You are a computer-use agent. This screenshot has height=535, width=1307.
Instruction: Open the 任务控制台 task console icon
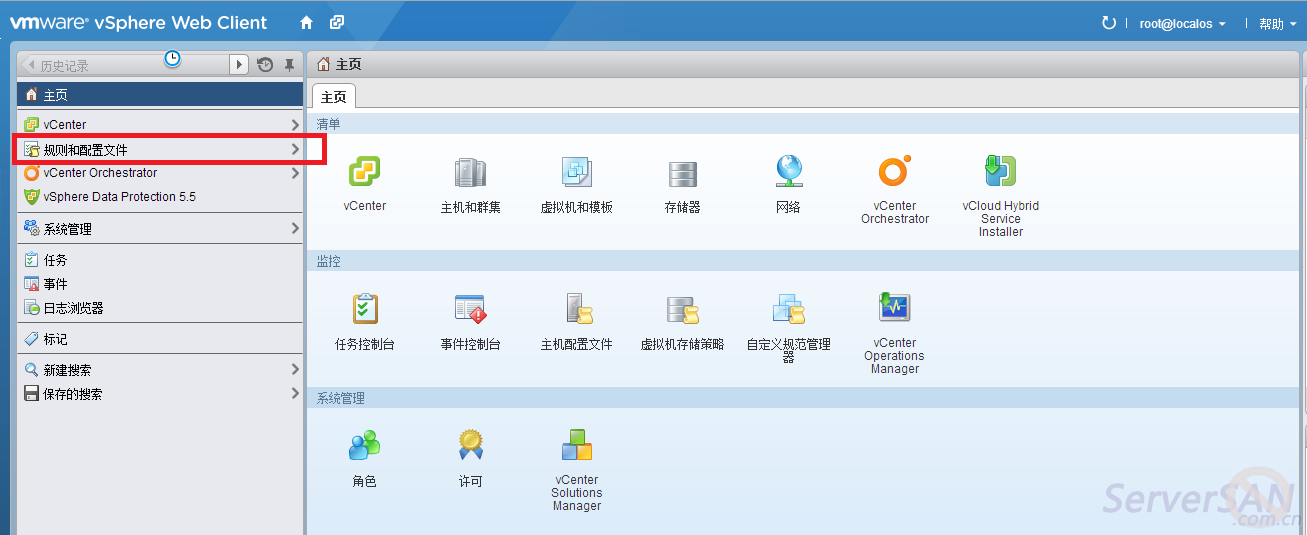click(365, 309)
